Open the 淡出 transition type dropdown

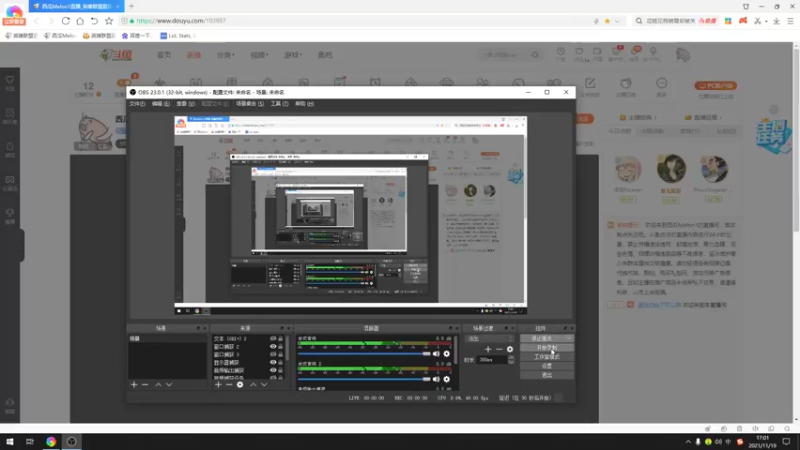[x=490, y=339]
